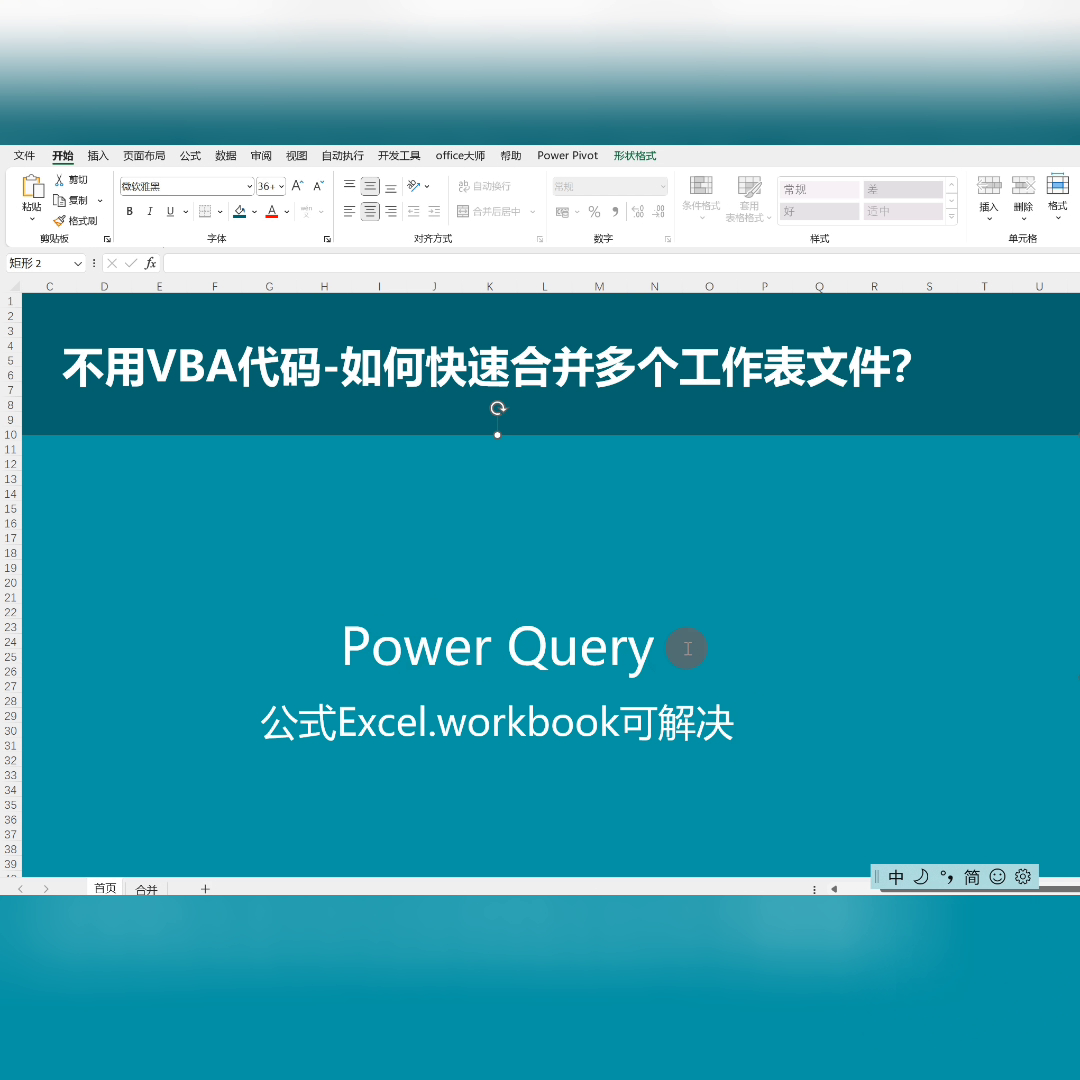The image size is (1080, 1080).
Task: Open the 文件 menu
Action: click(24, 156)
